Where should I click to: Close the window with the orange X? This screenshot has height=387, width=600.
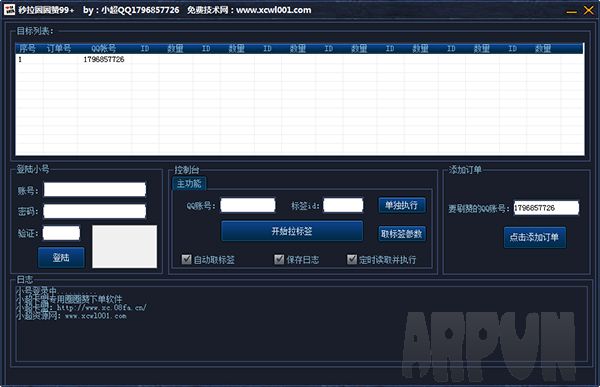589,10
